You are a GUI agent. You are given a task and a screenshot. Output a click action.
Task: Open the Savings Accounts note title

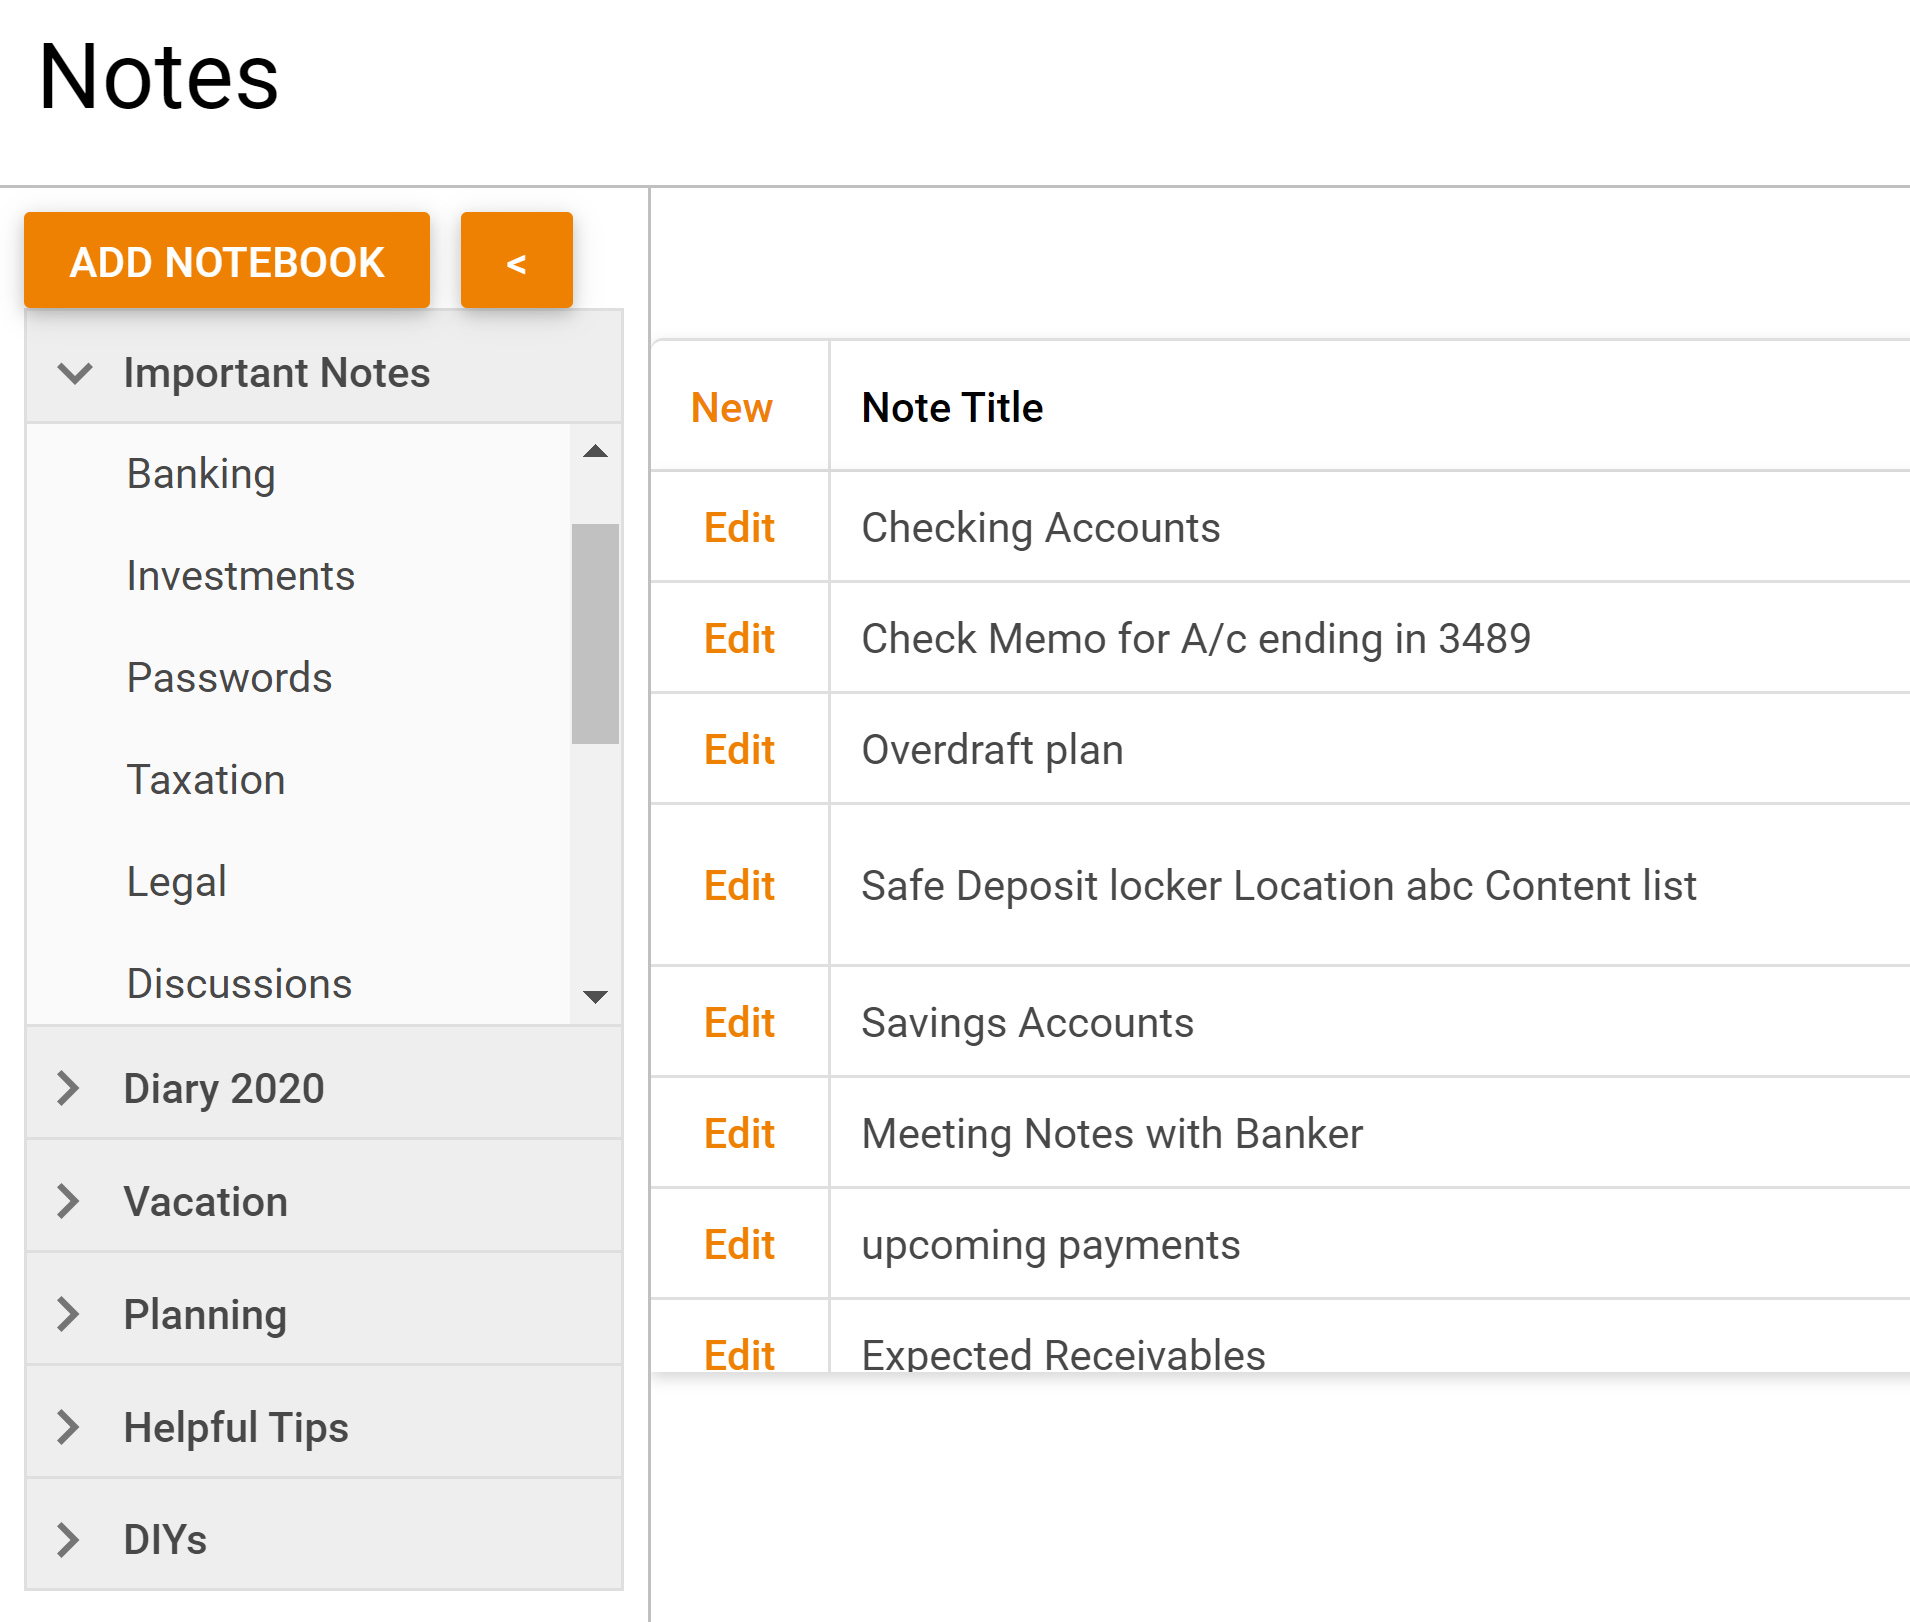[x=1027, y=1023]
